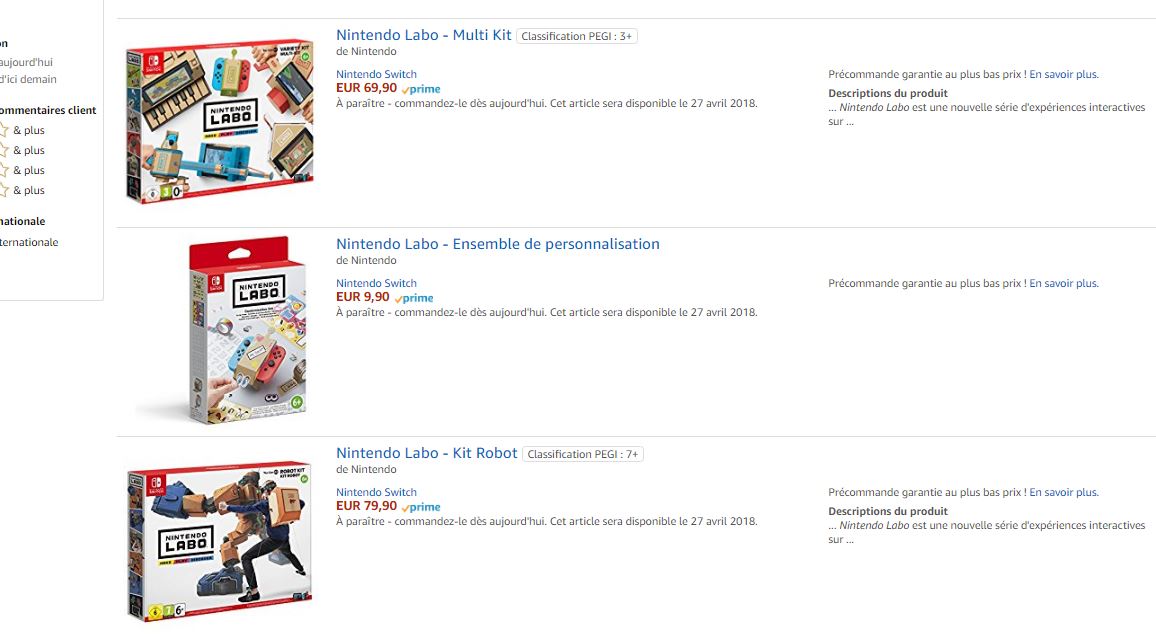This screenshot has height=637, width=1156.
Task: Click En savoir plus for Ensemble de personnalisation
Action: click(x=1064, y=283)
